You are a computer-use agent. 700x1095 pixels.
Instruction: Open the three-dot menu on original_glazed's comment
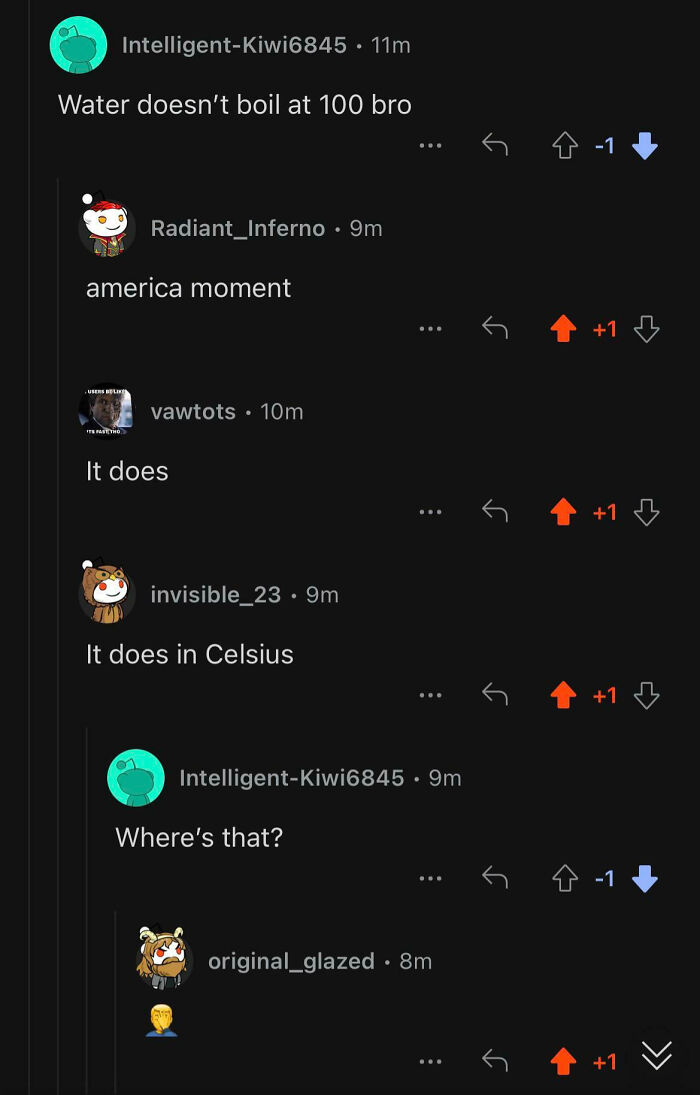pos(430,1061)
